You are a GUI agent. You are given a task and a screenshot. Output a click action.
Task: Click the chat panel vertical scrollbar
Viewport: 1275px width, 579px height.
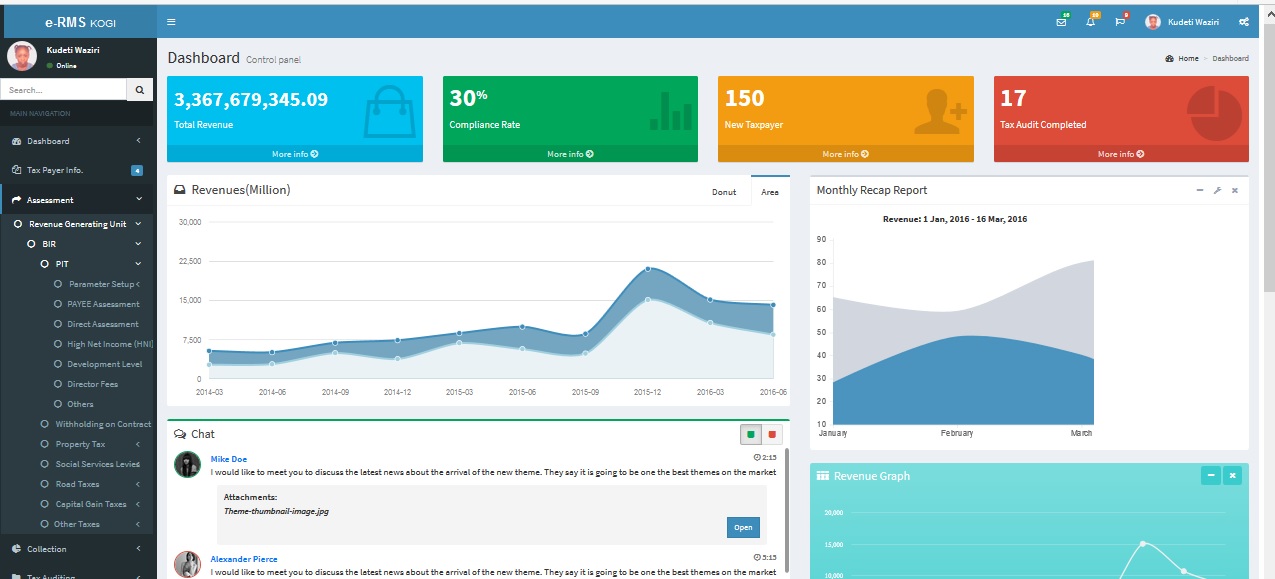786,510
